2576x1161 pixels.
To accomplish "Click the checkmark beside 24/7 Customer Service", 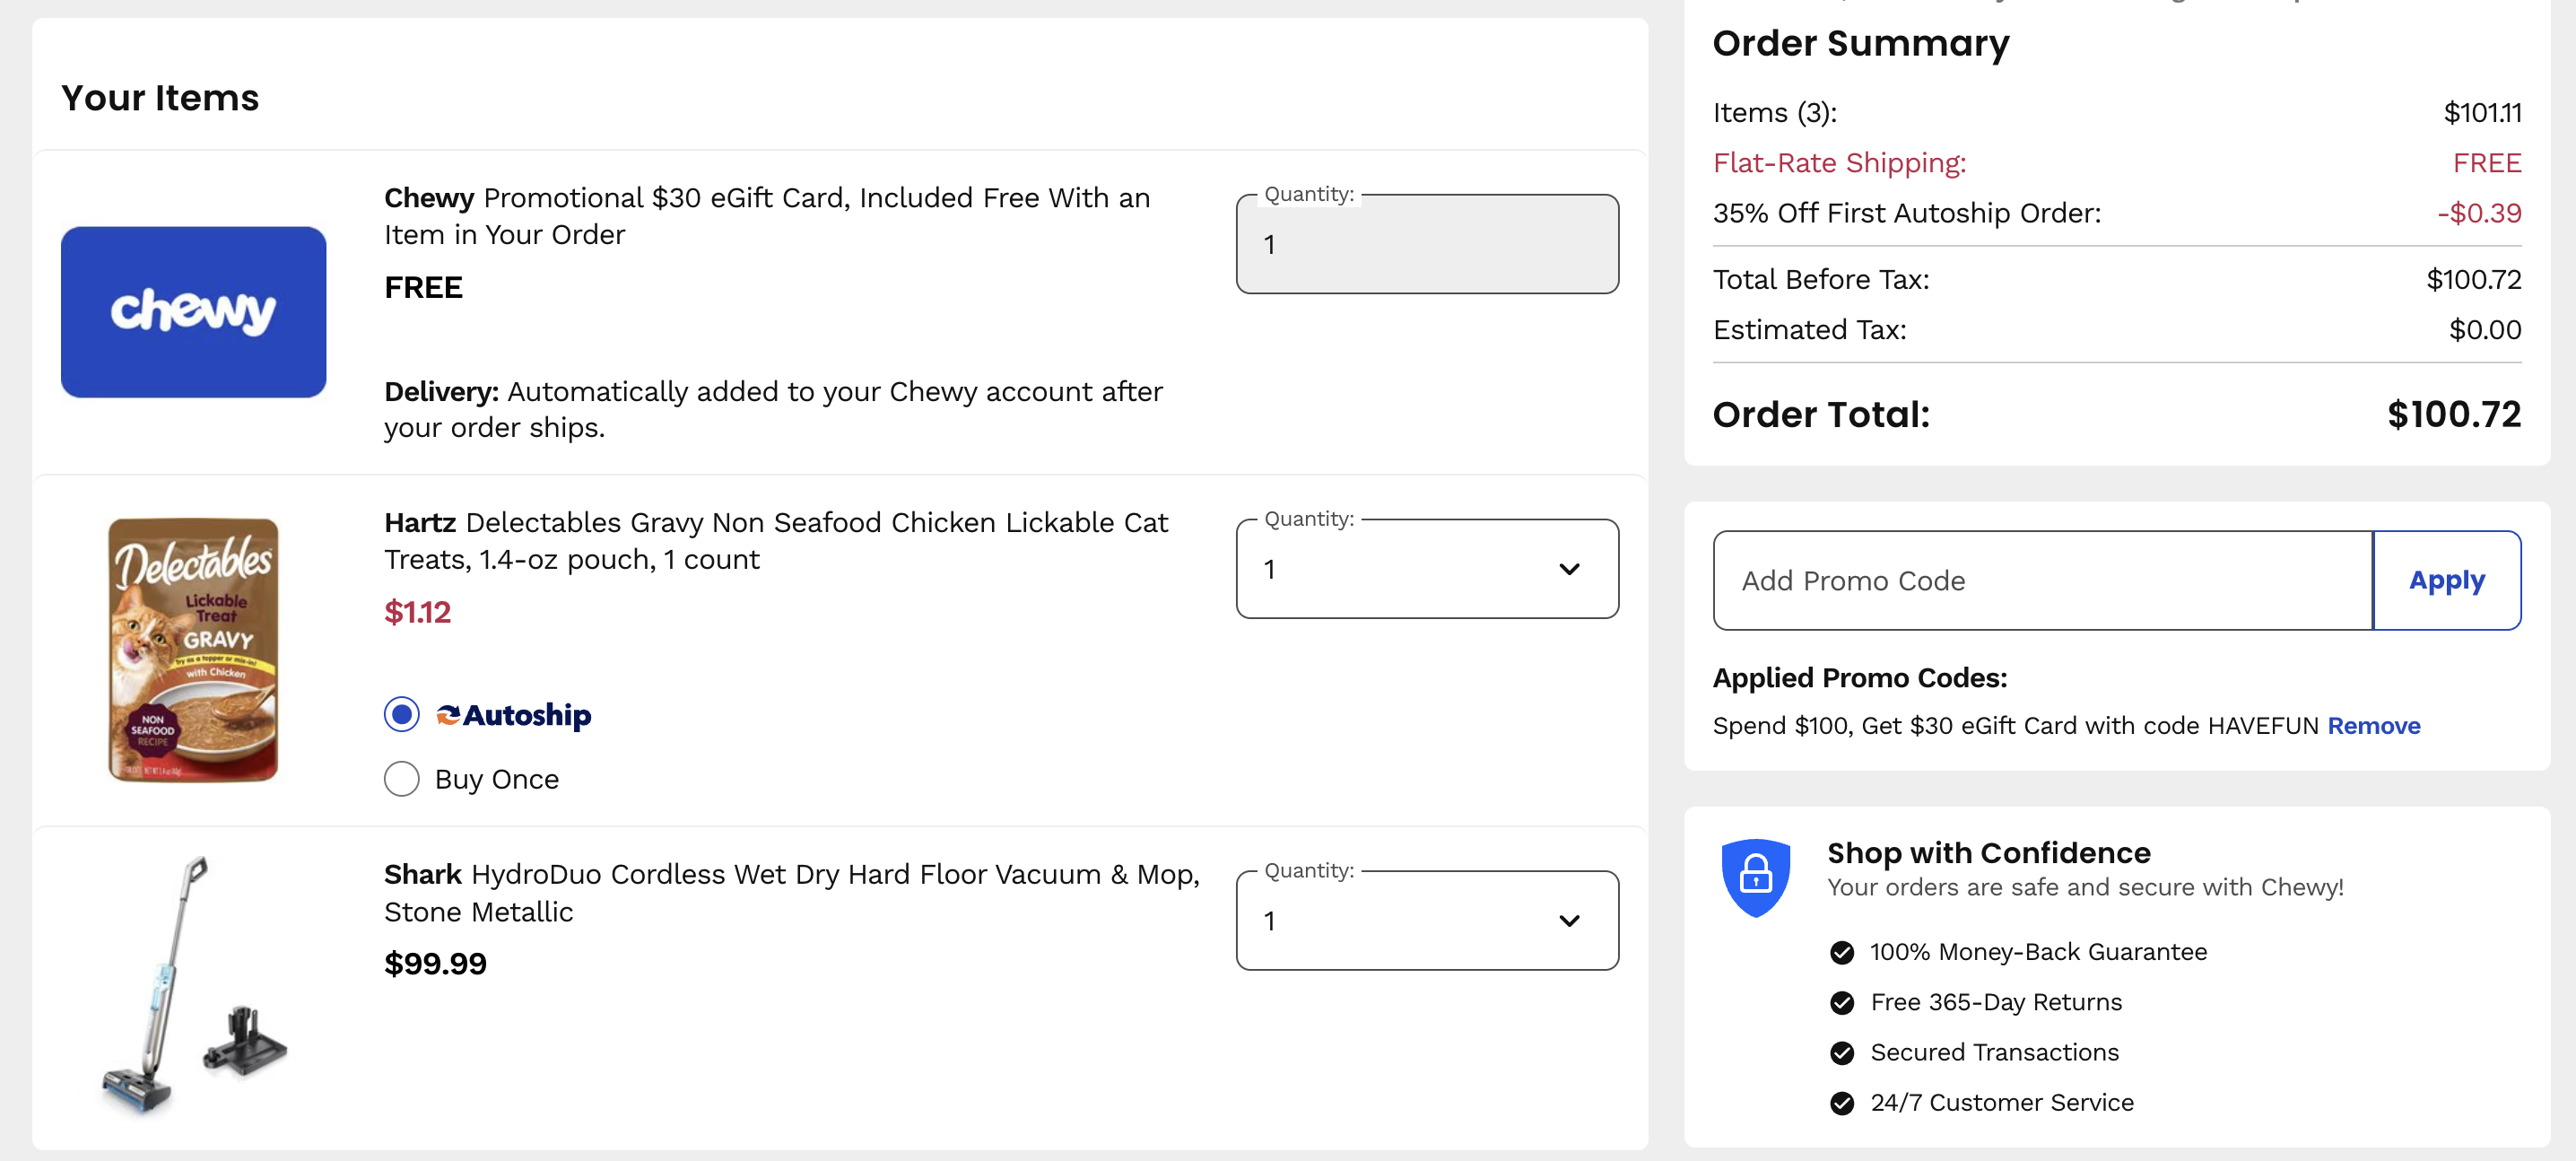I will point(1843,1103).
